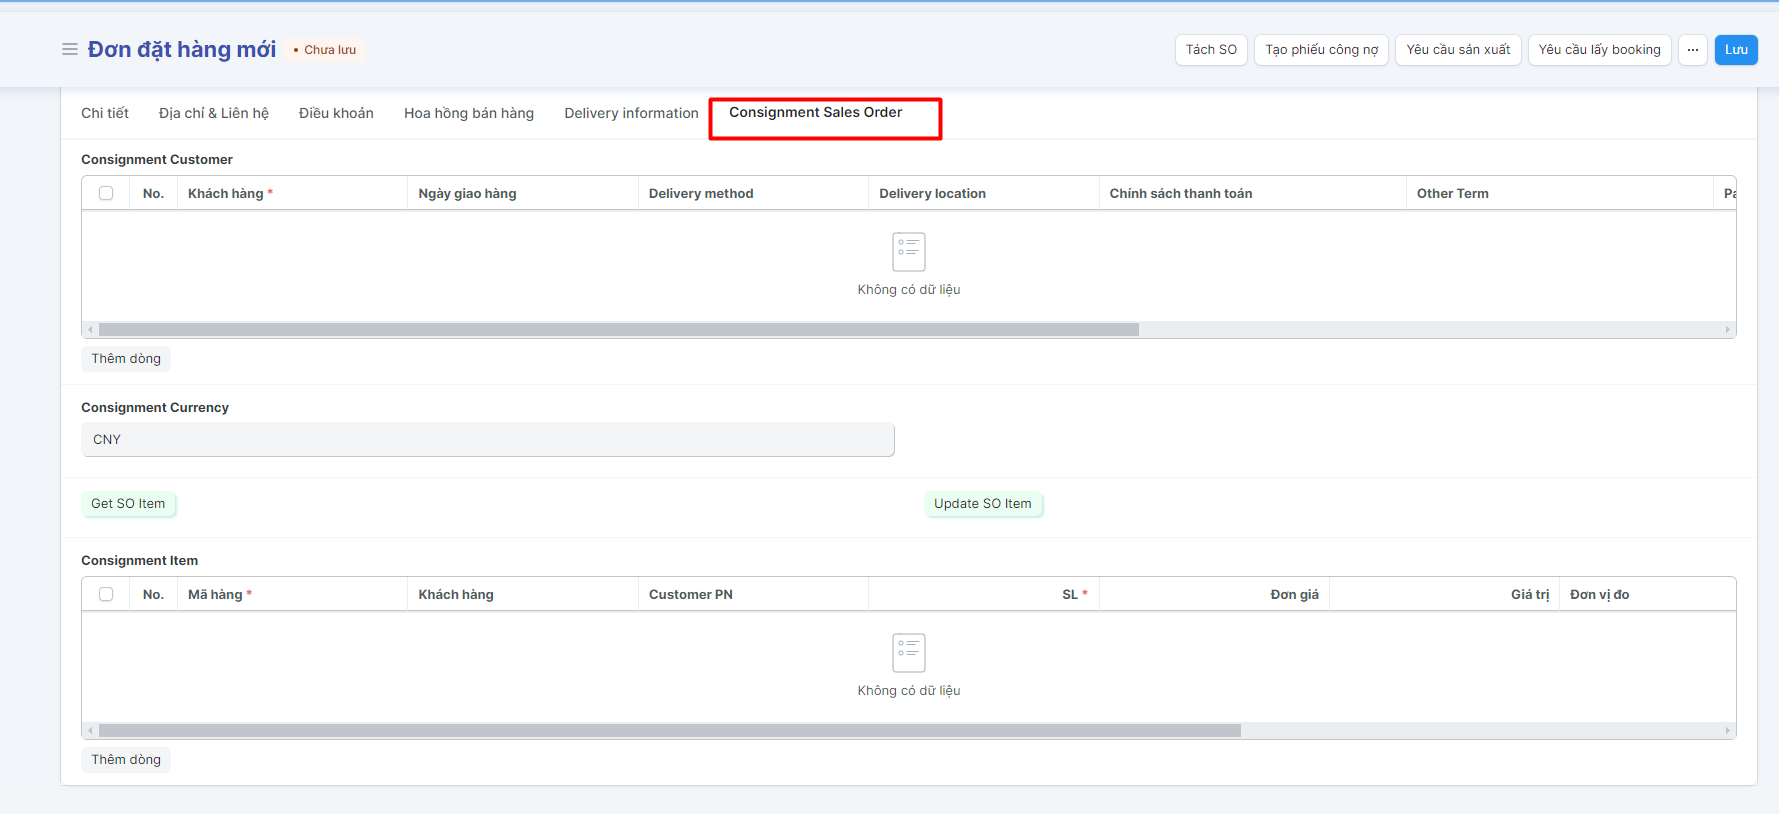Click the Tách SO button
The image size is (1779, 814).
click(1210, 50)
